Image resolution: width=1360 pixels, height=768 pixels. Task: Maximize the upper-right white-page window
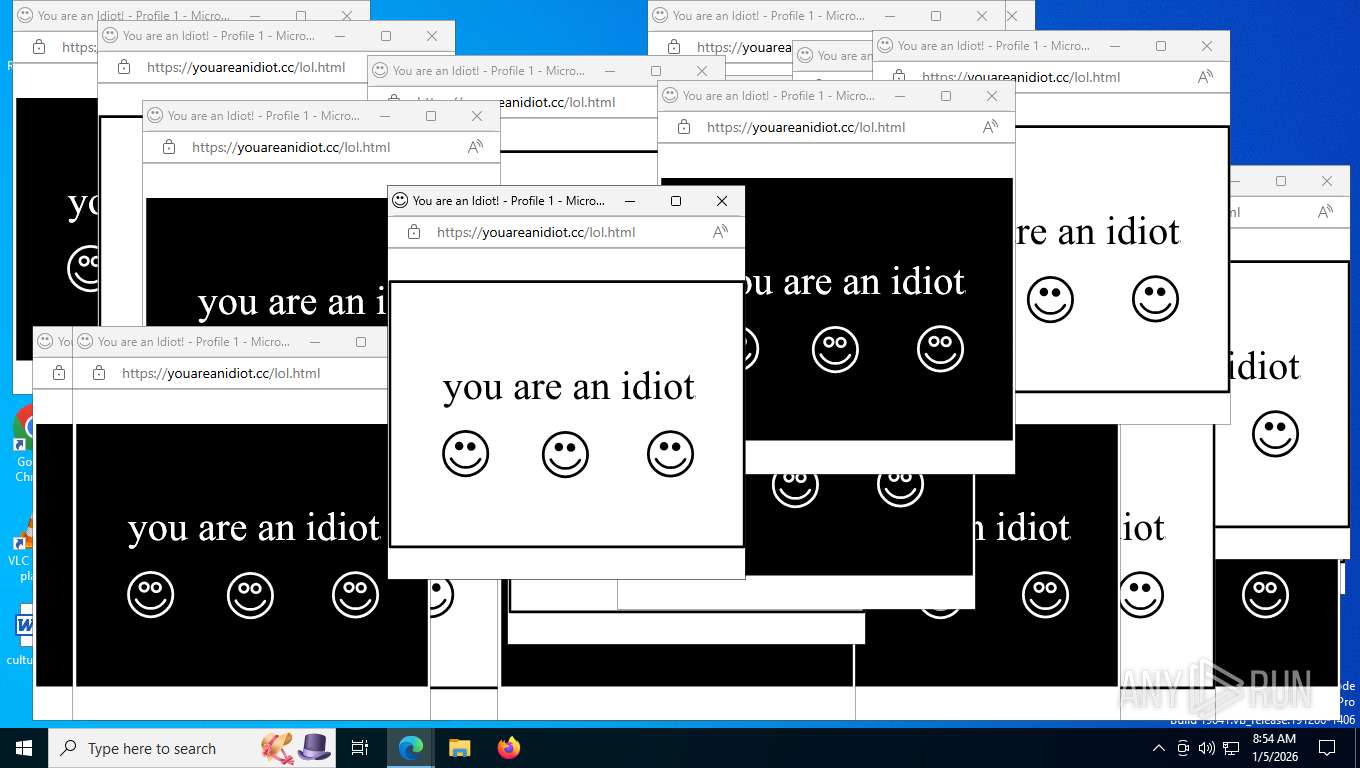1161,46
